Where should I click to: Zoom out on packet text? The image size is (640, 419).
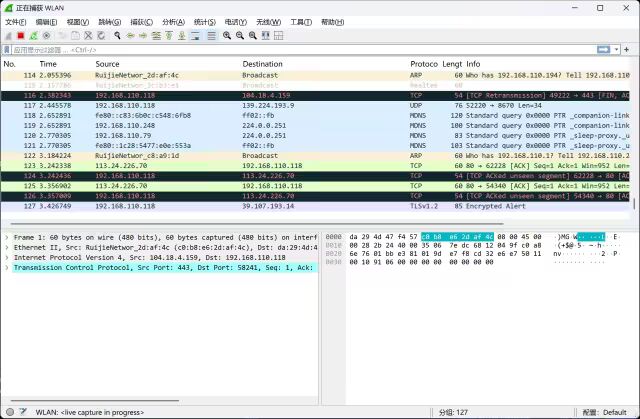coord(240,36)
